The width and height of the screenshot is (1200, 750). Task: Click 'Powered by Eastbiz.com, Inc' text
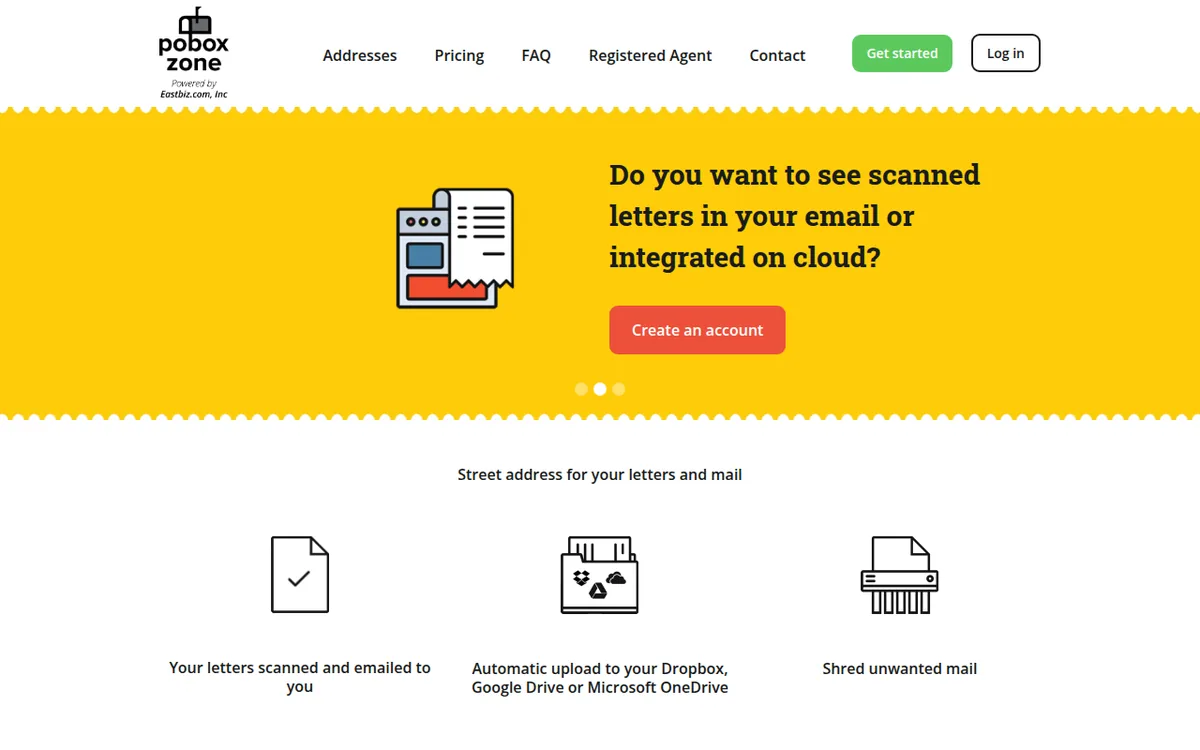[x=194, y=89]
